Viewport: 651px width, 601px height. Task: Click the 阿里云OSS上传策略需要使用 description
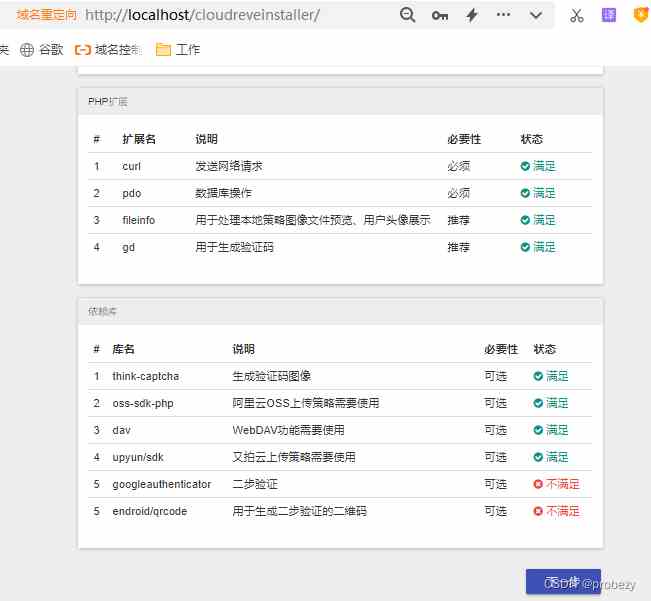(306, 403)
